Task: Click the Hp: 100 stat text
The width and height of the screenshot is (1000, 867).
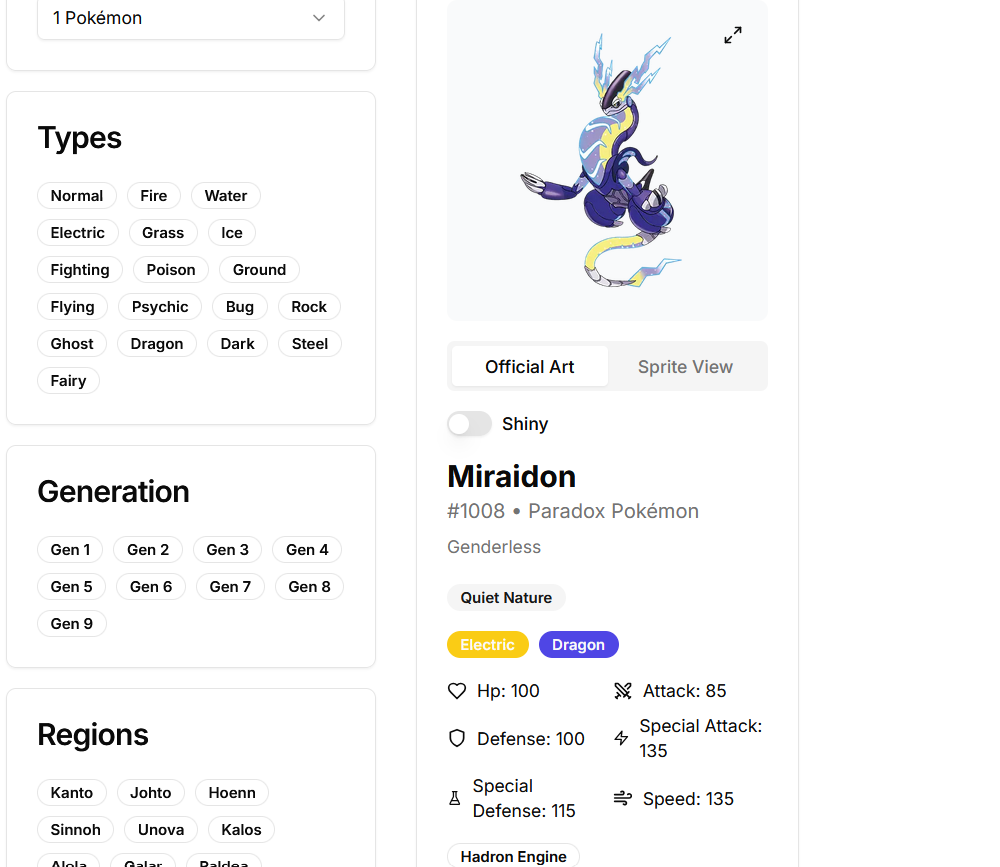Action: [508, 691]
